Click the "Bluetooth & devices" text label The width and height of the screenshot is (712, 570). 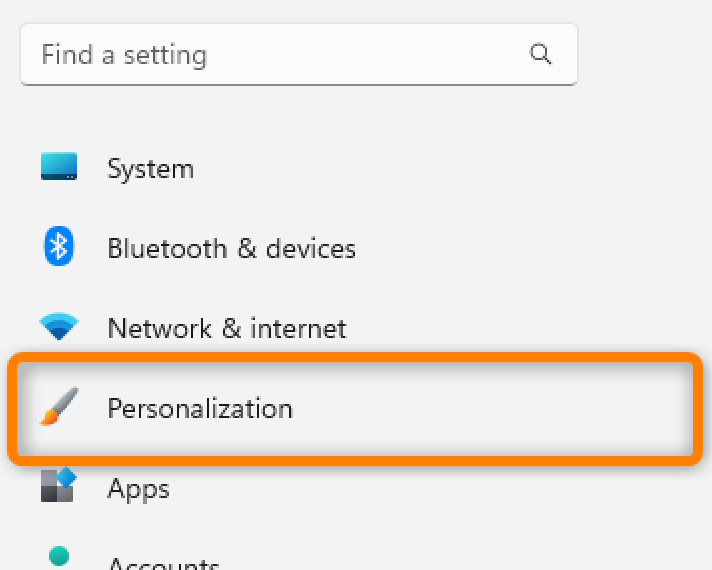[x=231, y=248]
